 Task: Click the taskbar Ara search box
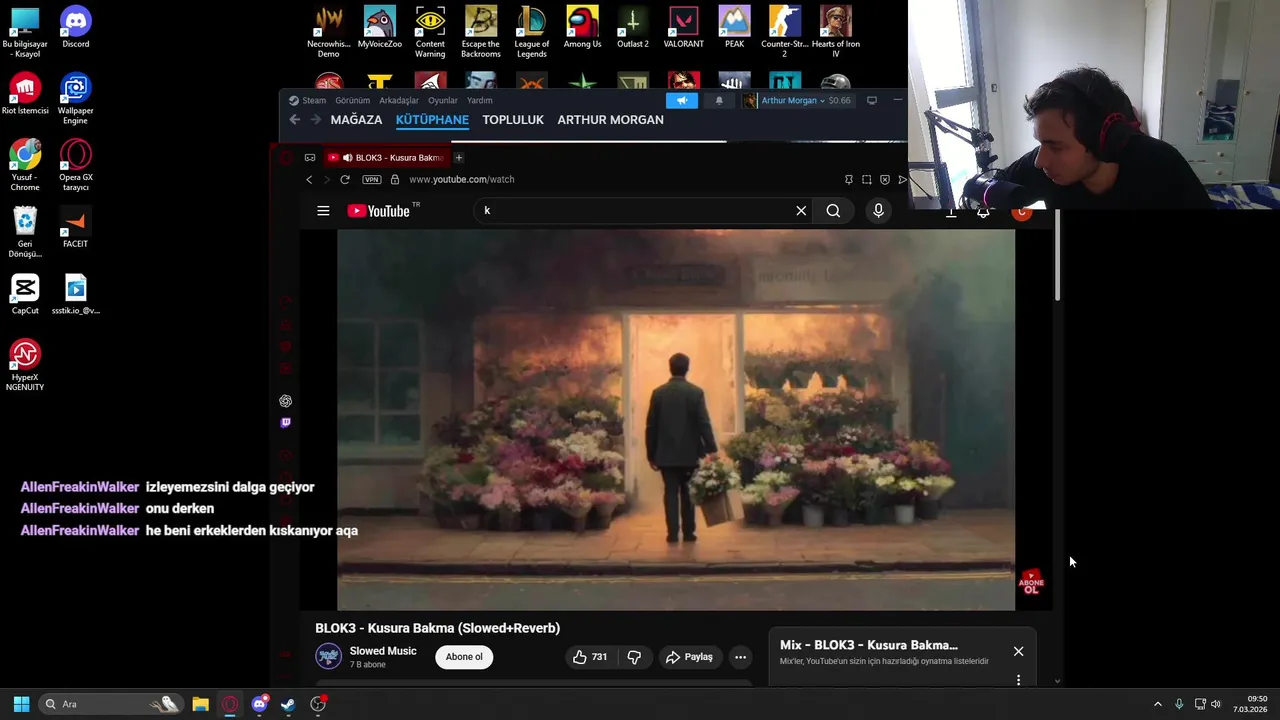pos(110,704)
